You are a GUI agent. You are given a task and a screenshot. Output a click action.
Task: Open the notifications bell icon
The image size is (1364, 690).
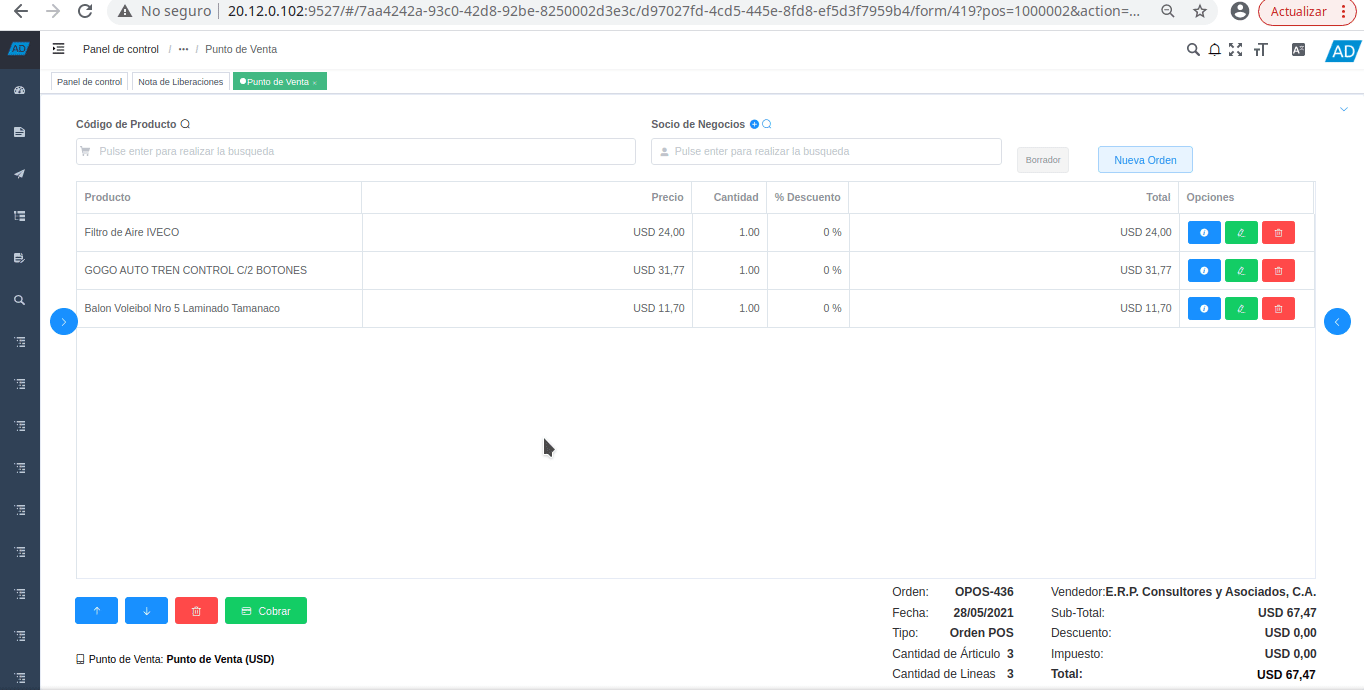point(1215,50)
